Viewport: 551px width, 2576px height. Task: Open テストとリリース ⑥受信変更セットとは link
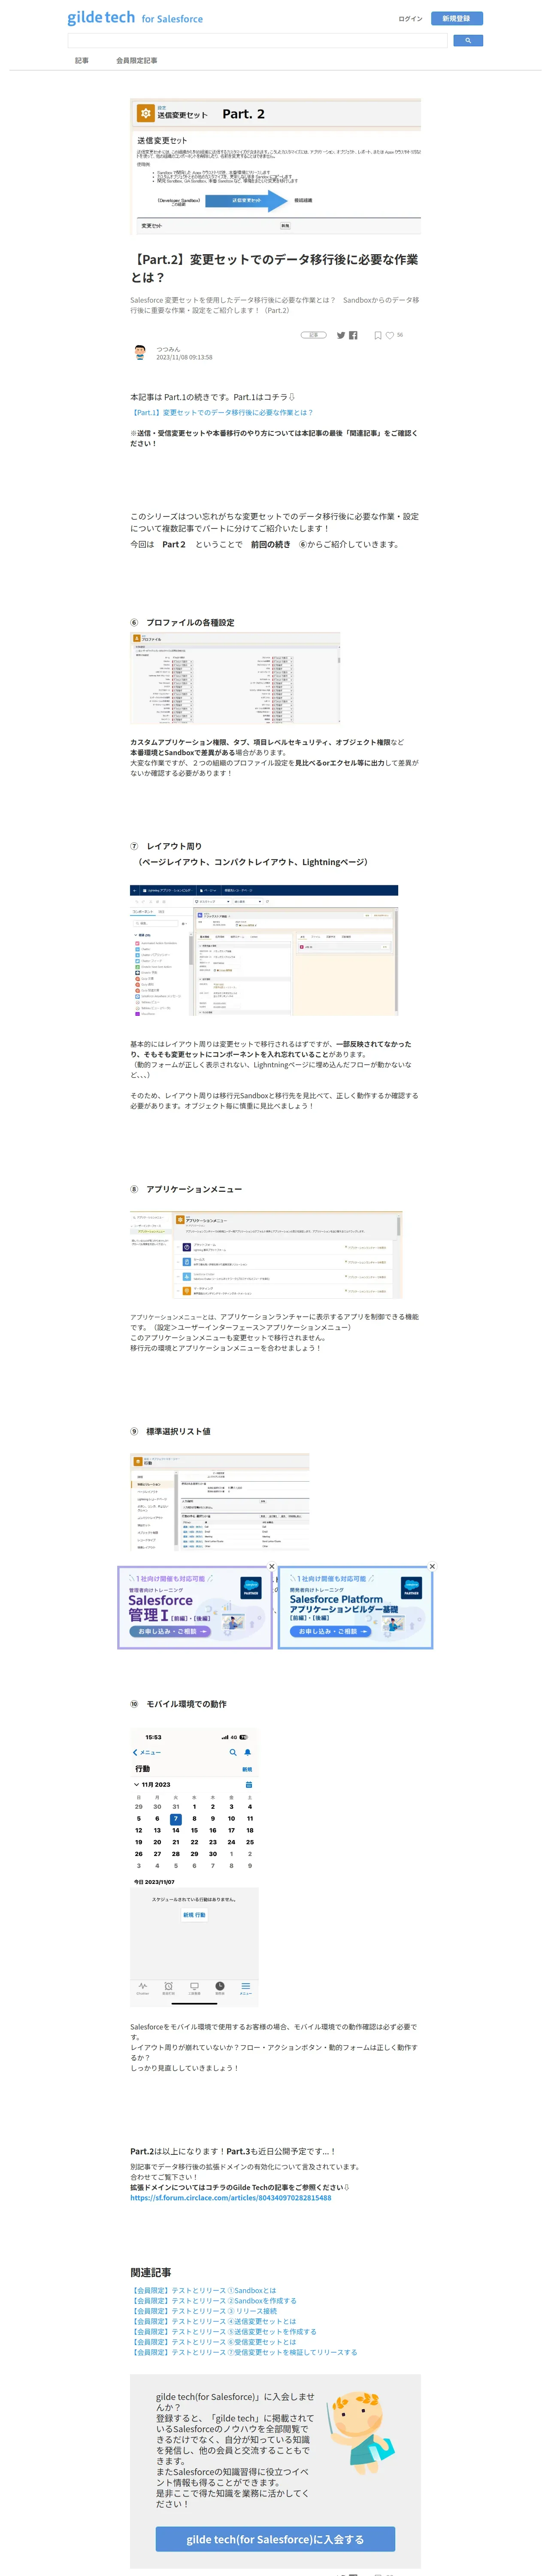click(213, 2342)
